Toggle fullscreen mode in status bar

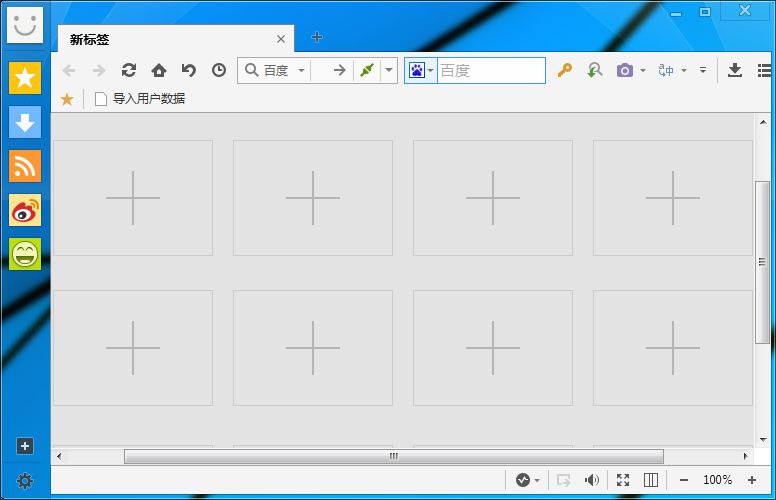tap(623, 480)
